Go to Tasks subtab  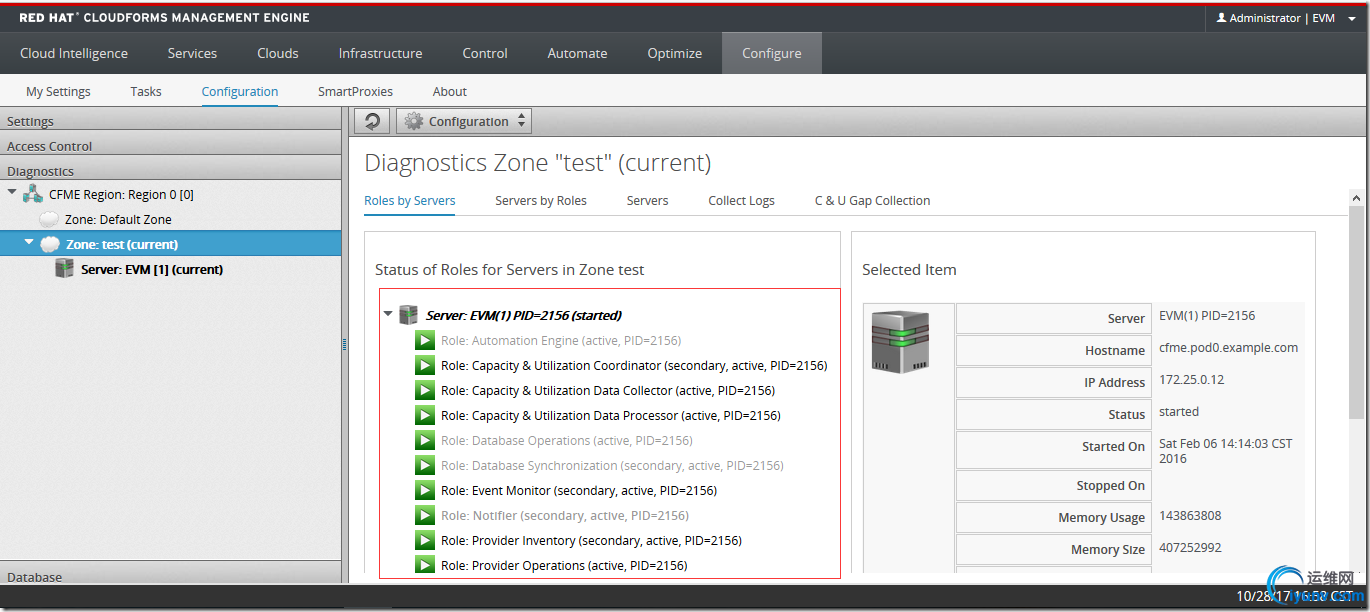146,91
